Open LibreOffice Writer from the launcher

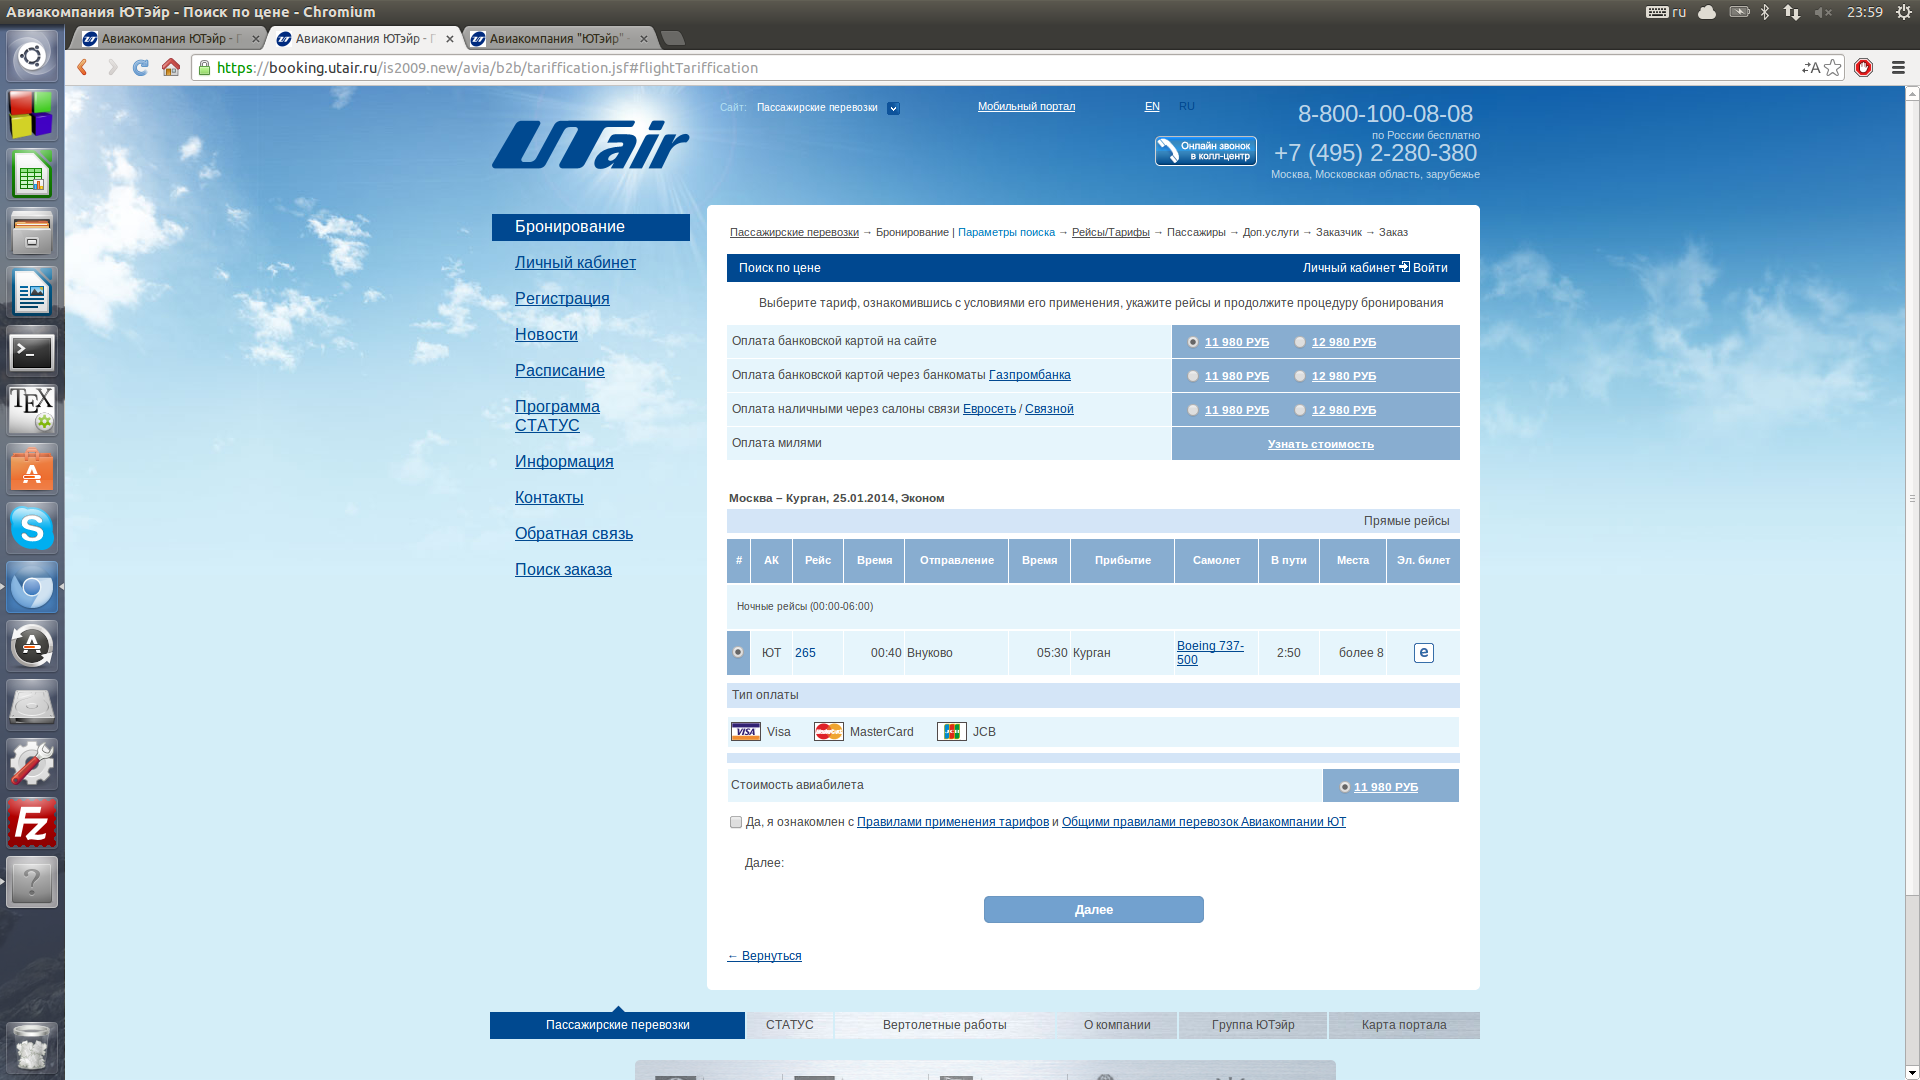(x=32, y=293)
